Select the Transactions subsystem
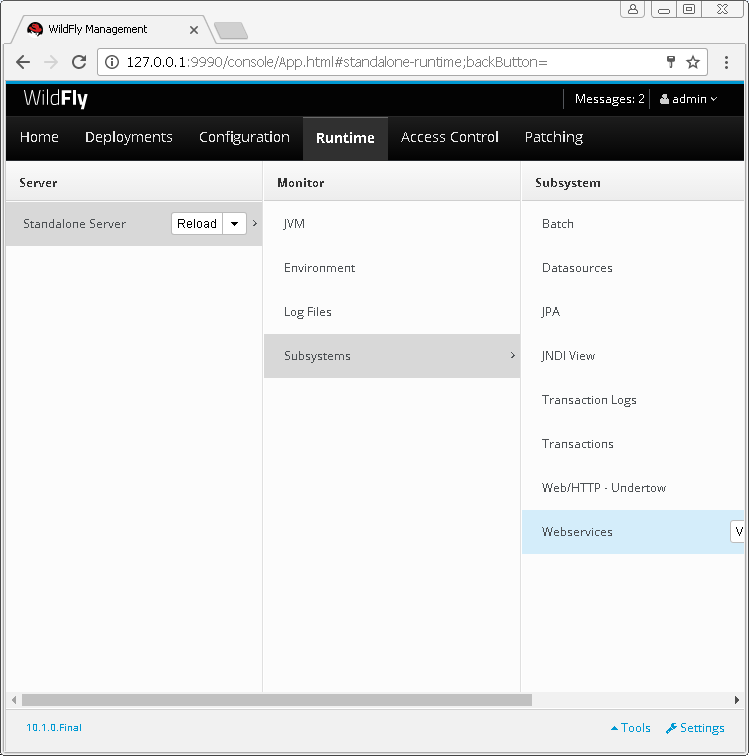The width and height of the screenshot is (749, 756). click(633, 444)
